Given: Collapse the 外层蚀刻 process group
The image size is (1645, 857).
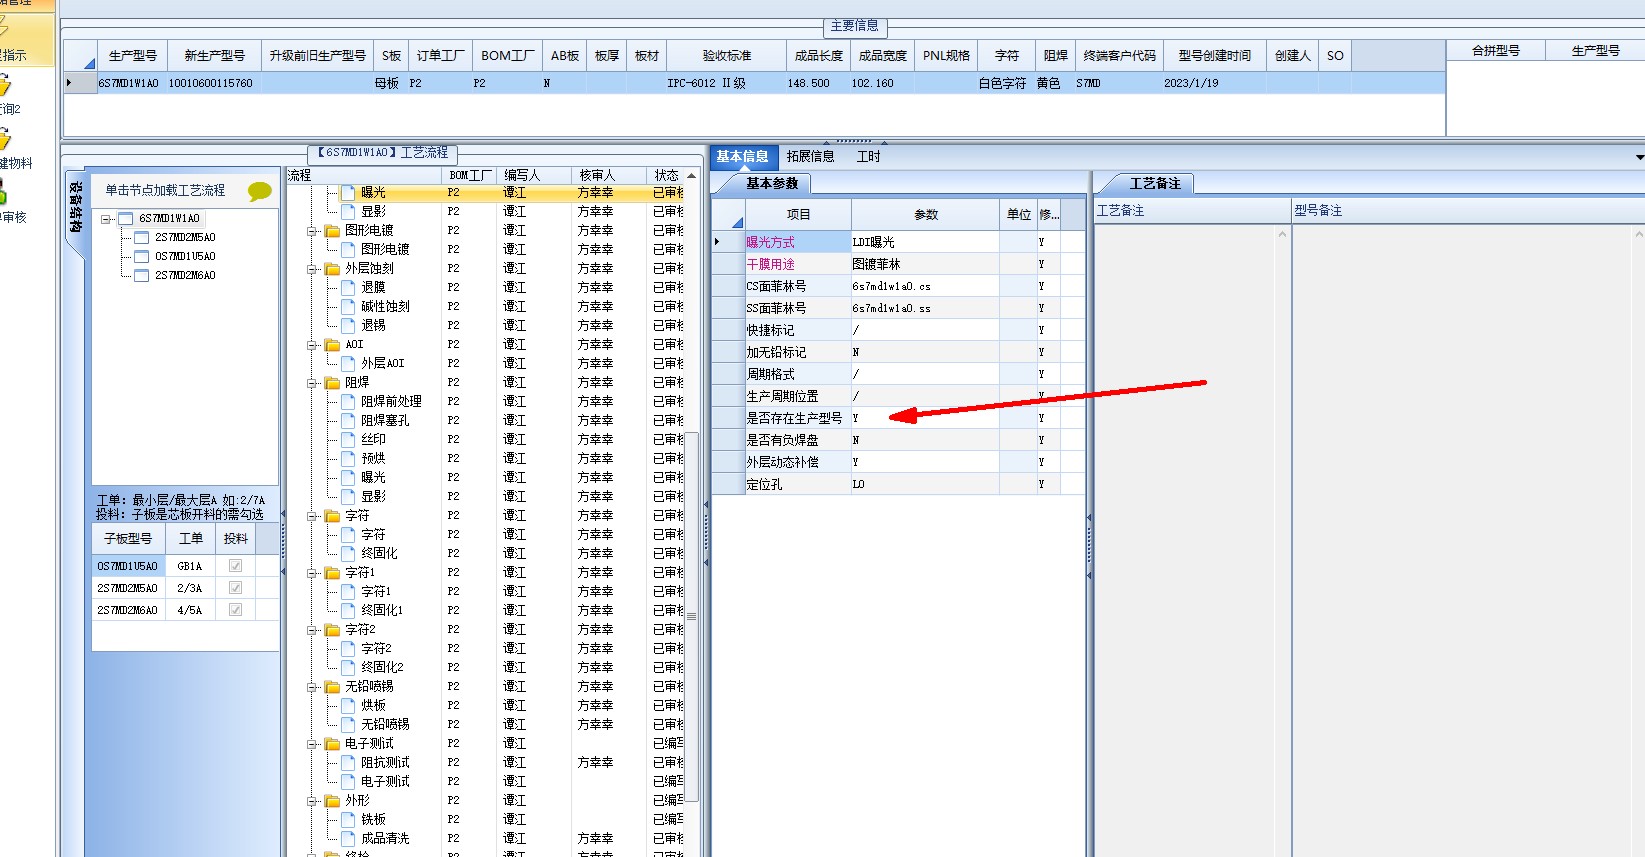Looking at the screenshot, I should [313, 269].
